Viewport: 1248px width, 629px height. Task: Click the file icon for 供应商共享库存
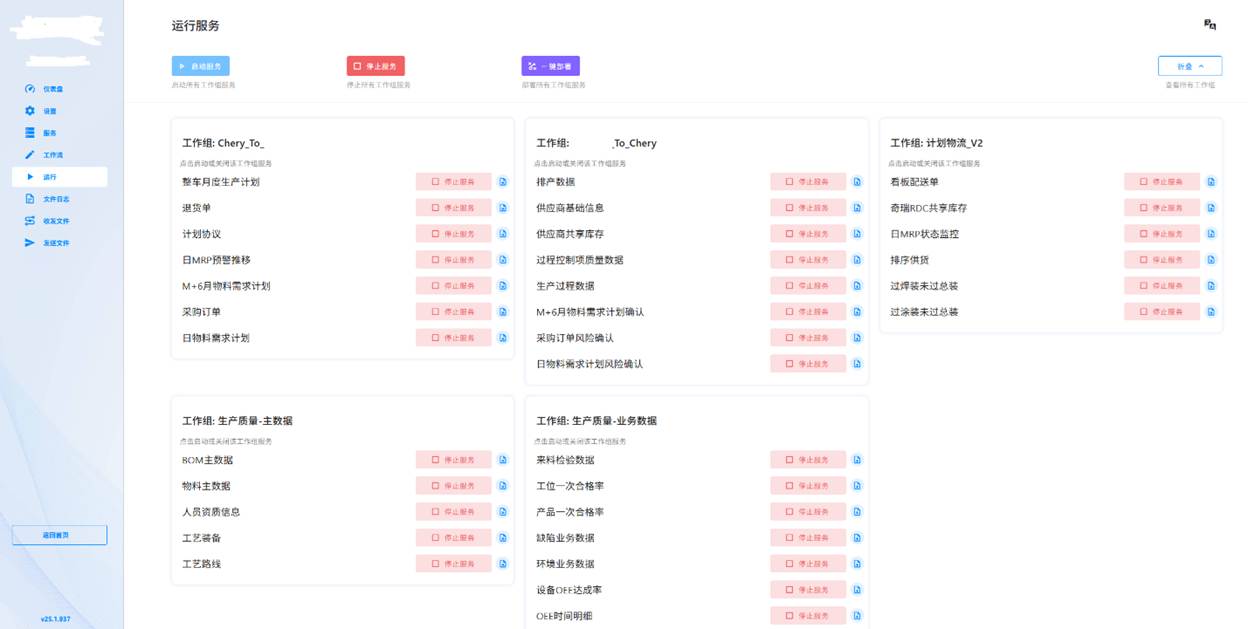tap(857, 234)
